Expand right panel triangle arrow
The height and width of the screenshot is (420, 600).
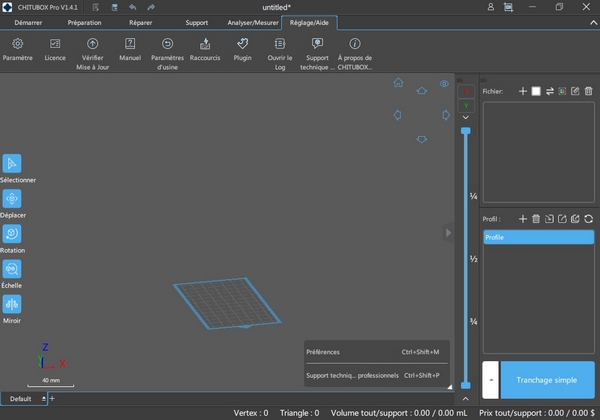click(448, 233)
